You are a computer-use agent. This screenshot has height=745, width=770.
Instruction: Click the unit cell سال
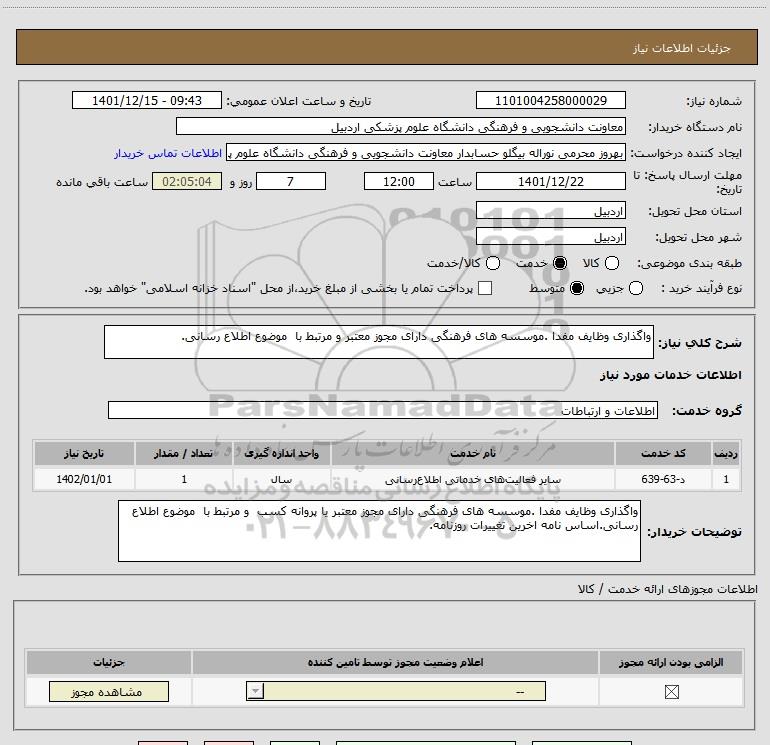click(x=281, y=479)
